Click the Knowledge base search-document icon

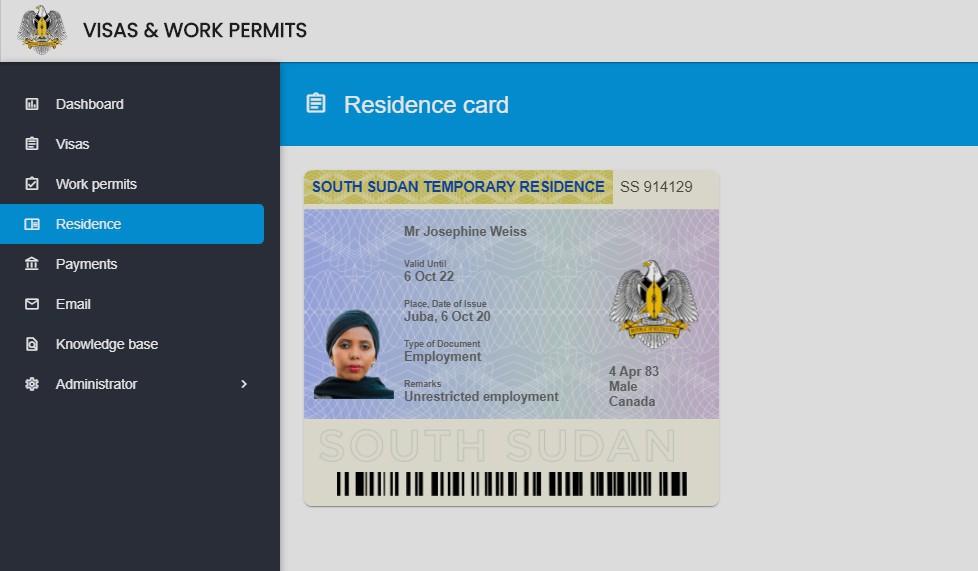32,344
